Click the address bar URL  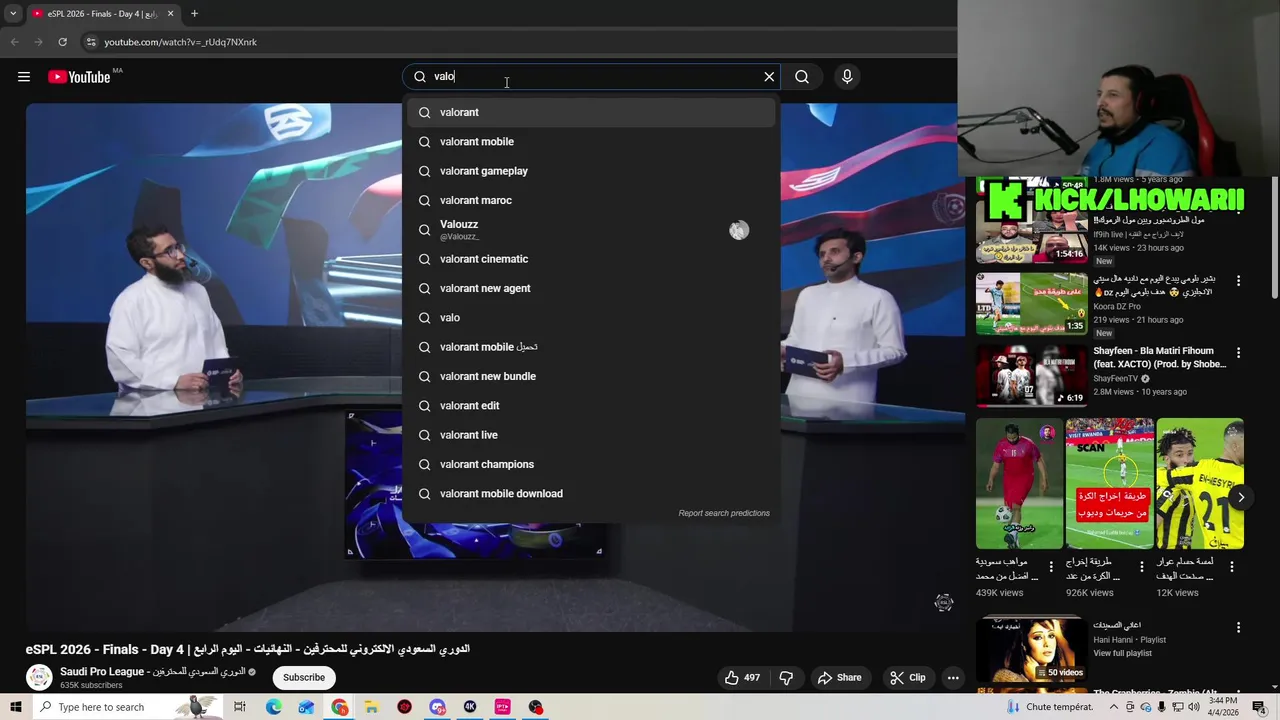coord(181,42)
